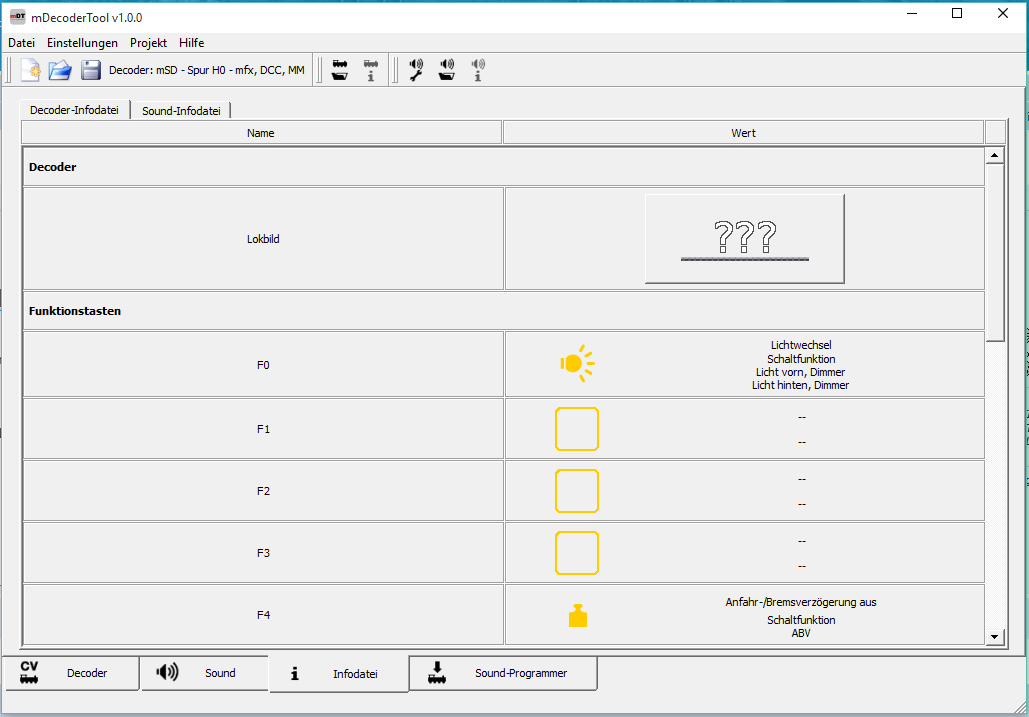The image size is (1029, 717).
Task: Open the Sound-Programmer bottom section
Action: click(503, 673)
